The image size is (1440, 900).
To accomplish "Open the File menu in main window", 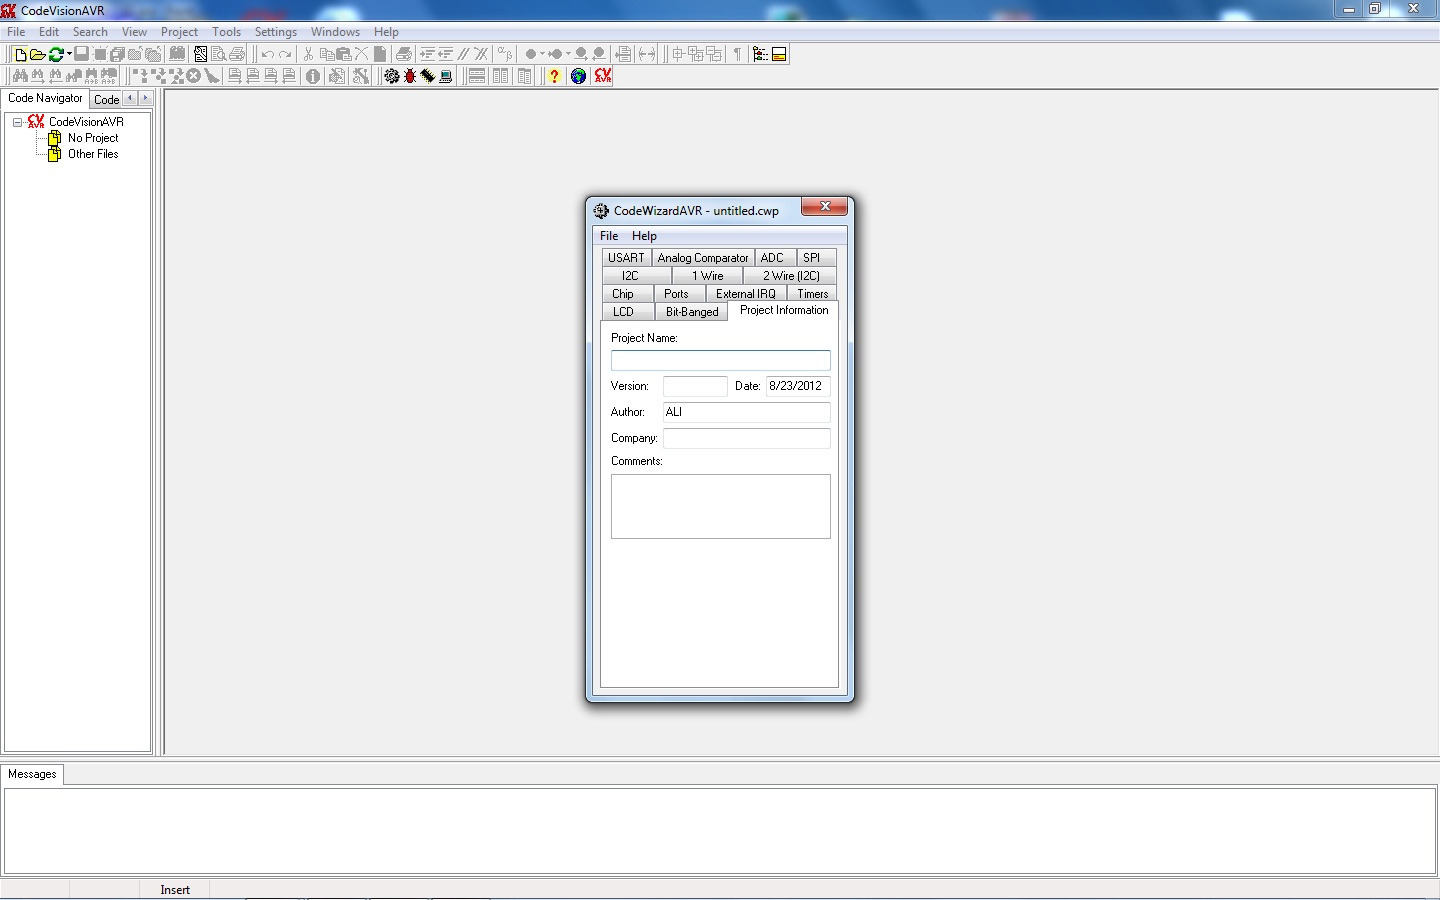I will click(x=16, y=32).
